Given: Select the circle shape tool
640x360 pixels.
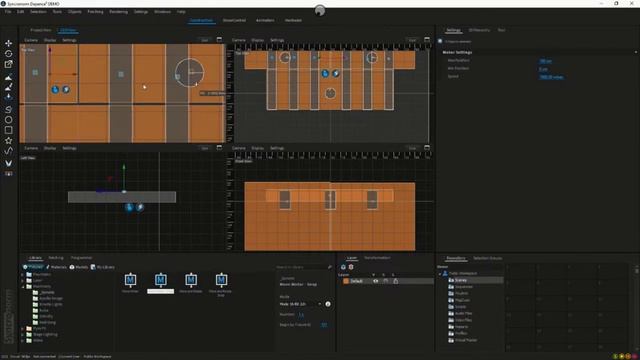Looking at the screenshot, I should point(8,120).
